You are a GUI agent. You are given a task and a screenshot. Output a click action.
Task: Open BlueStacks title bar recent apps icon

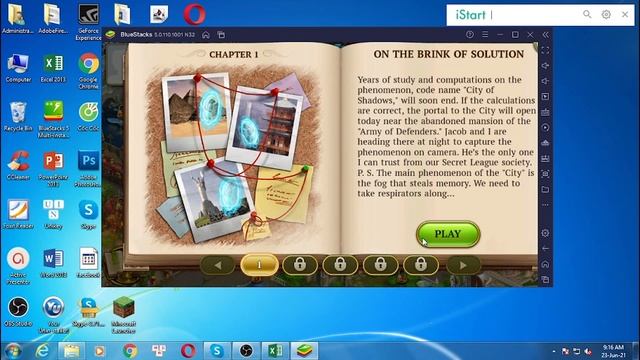(221, 35)
